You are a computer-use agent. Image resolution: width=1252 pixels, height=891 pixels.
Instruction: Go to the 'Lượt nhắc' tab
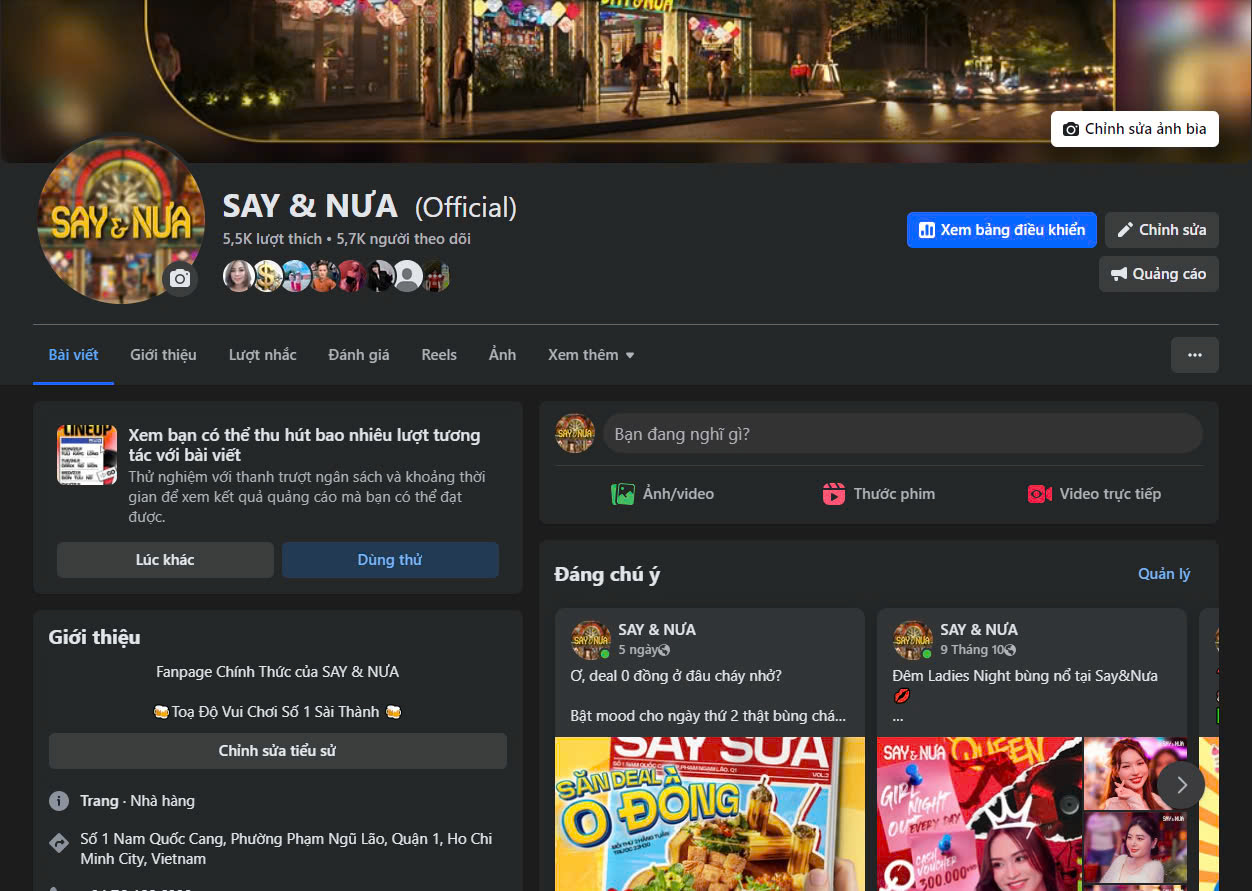pos(262,355)
